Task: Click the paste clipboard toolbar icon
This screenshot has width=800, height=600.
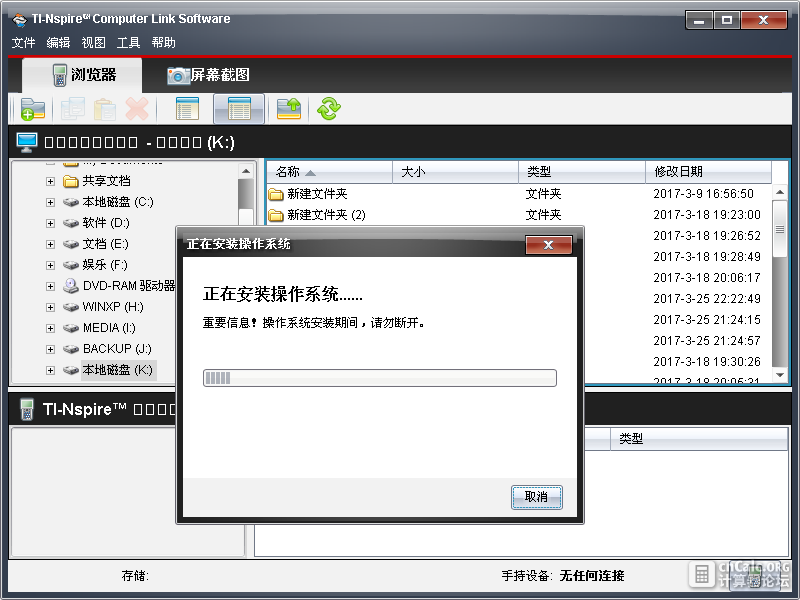Action: click(x=105, y=109)
